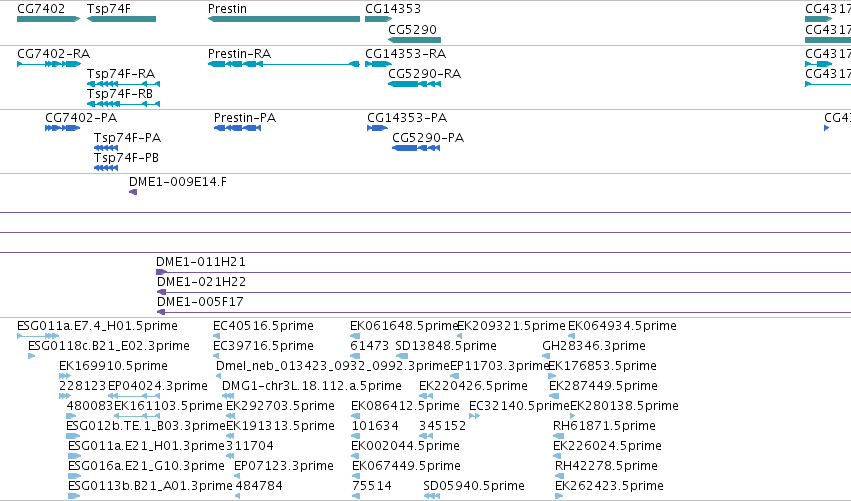Select the EC40516.5prime EST label
851x501 pixels.
263,326
